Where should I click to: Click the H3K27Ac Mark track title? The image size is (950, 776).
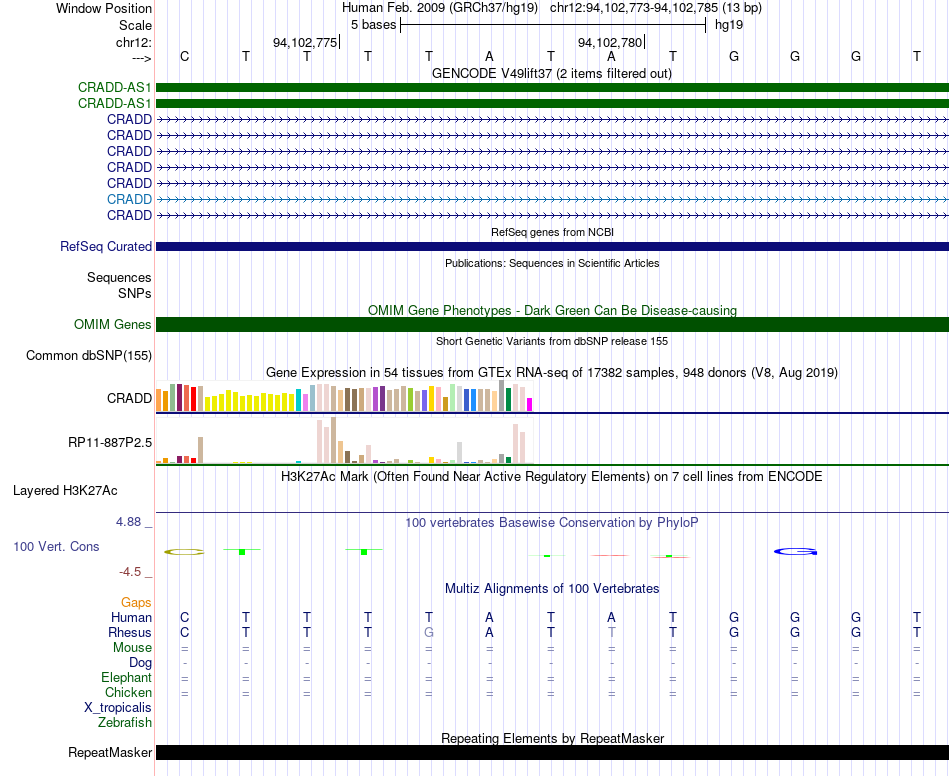[x=552, y=477]
